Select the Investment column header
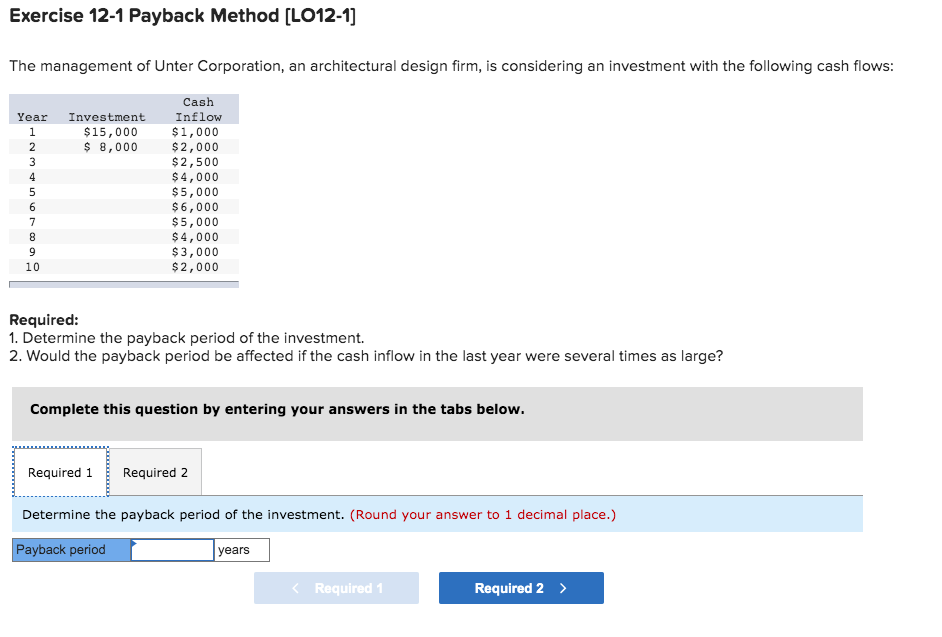The width and height of the screenshot is (942, 637). pyautogui.click(x=106, y=116)
